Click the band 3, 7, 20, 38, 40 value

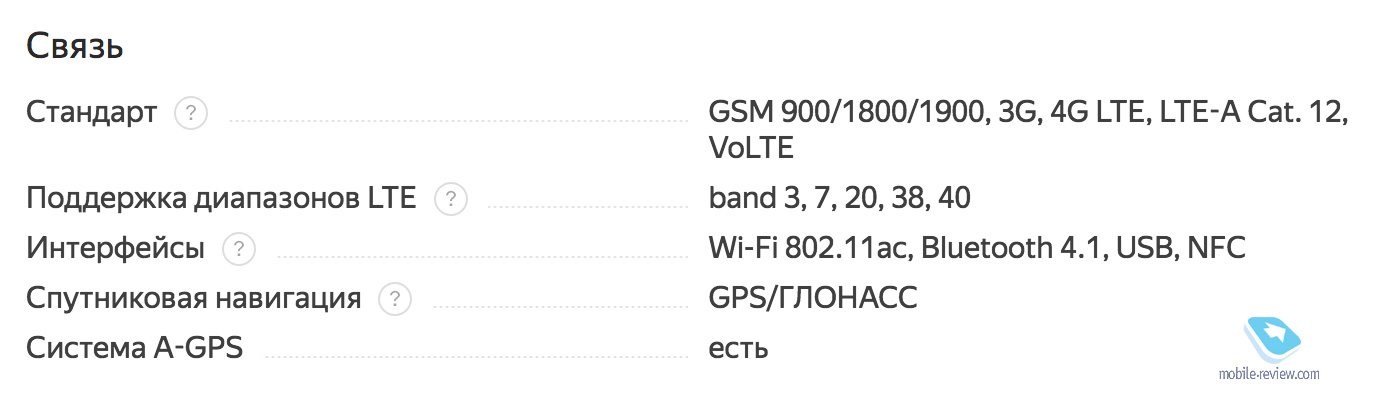(x=839, y=199)
